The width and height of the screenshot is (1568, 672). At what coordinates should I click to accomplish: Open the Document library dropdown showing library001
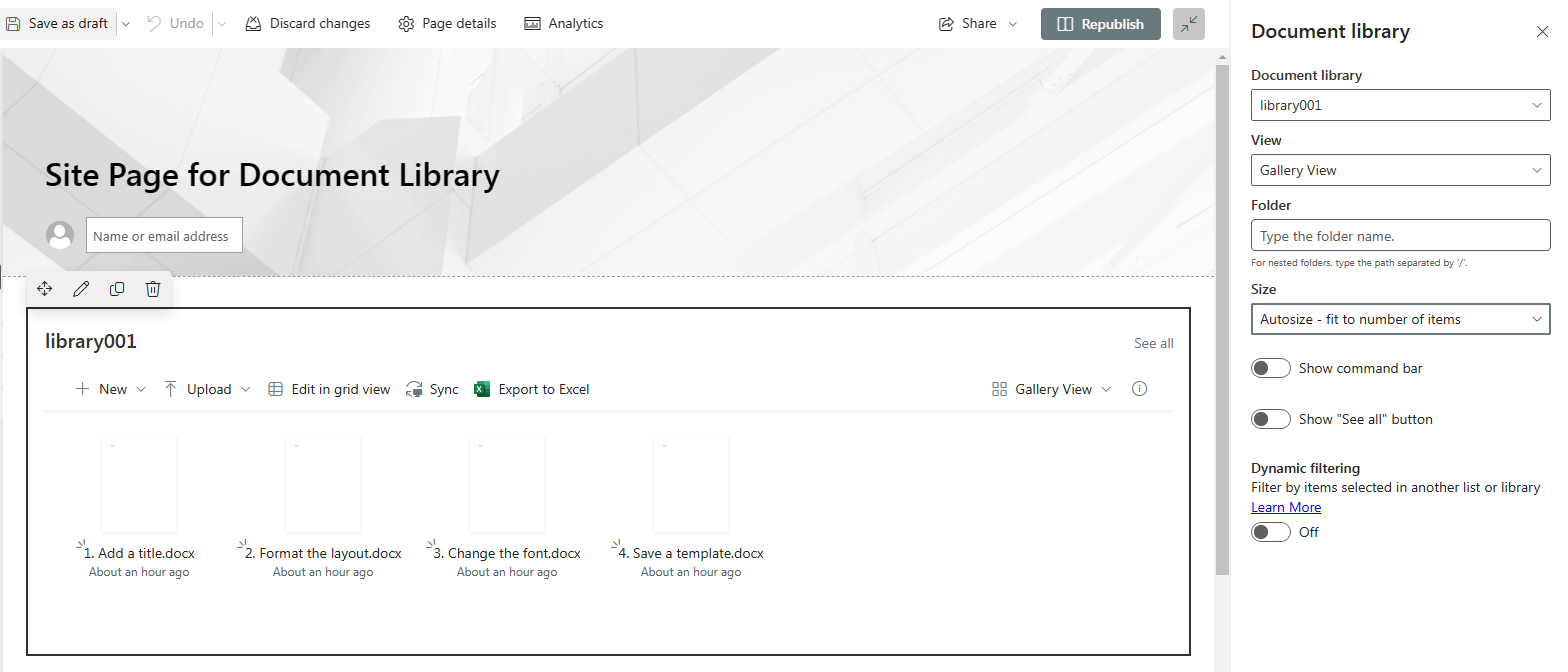coord(1400,105)
